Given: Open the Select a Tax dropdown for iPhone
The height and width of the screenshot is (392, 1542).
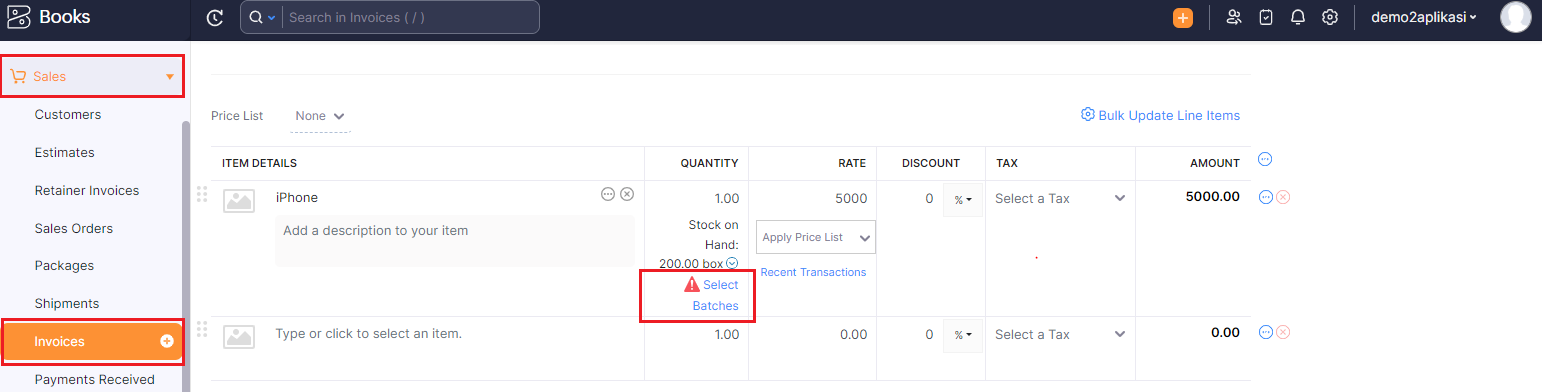Looking at the screenshot, I should (1060, 198).
